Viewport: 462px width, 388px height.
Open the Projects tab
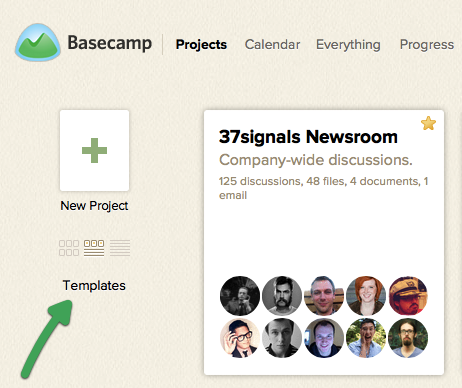[x=201, y=45]
